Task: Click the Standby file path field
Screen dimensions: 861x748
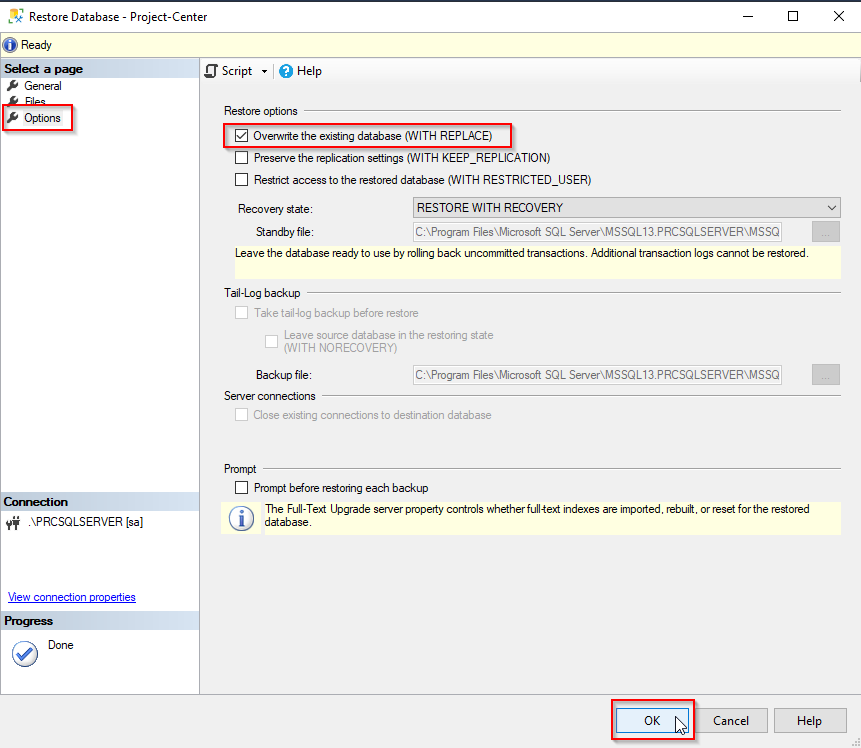Action: pyautogui.click(x=597, y=232)
